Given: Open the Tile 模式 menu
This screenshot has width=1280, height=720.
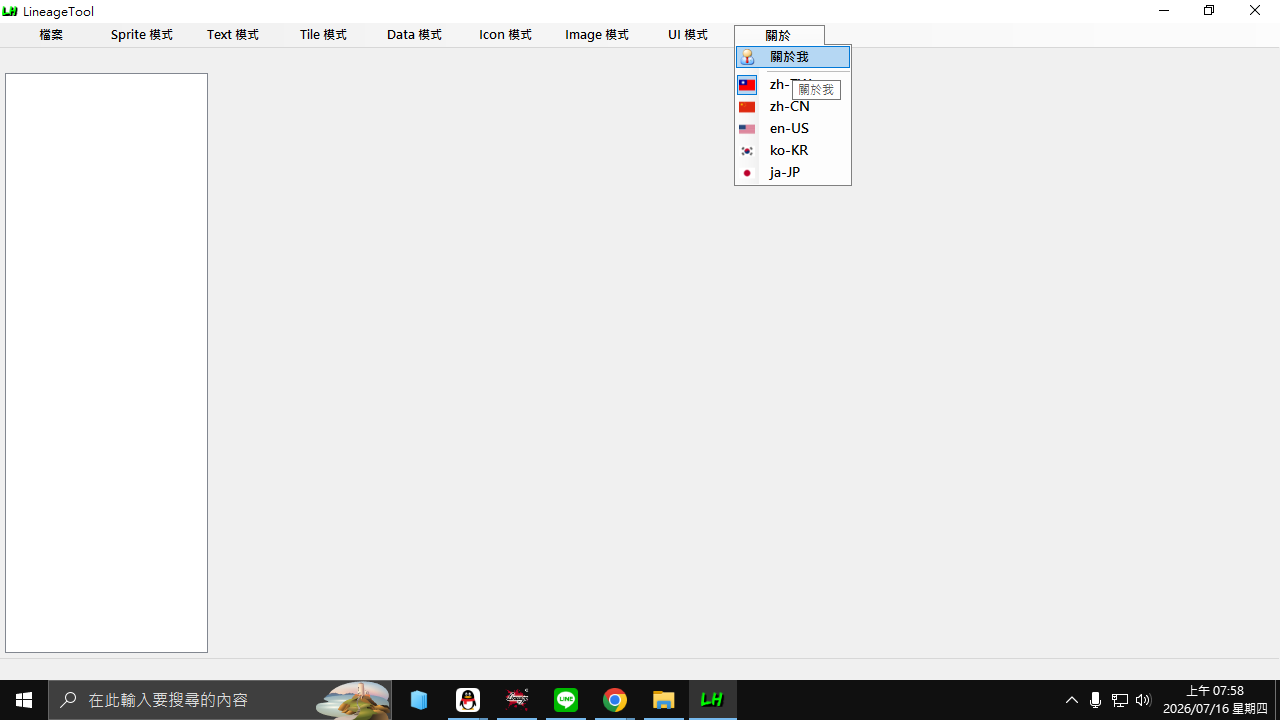Looking at the screenshot, I should tap(323, 35).
